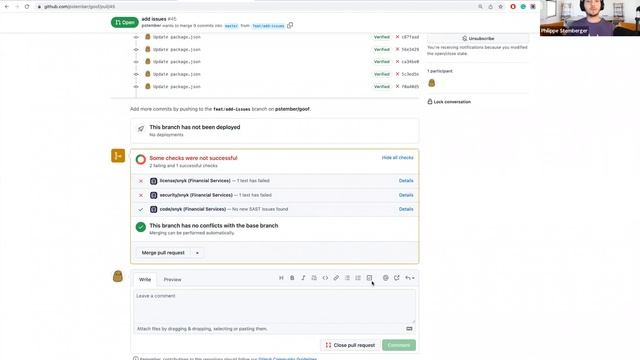Open Details for code/snyk check
Image resolution: width=640 pixels, height=360 pixels.
point(406,209)
